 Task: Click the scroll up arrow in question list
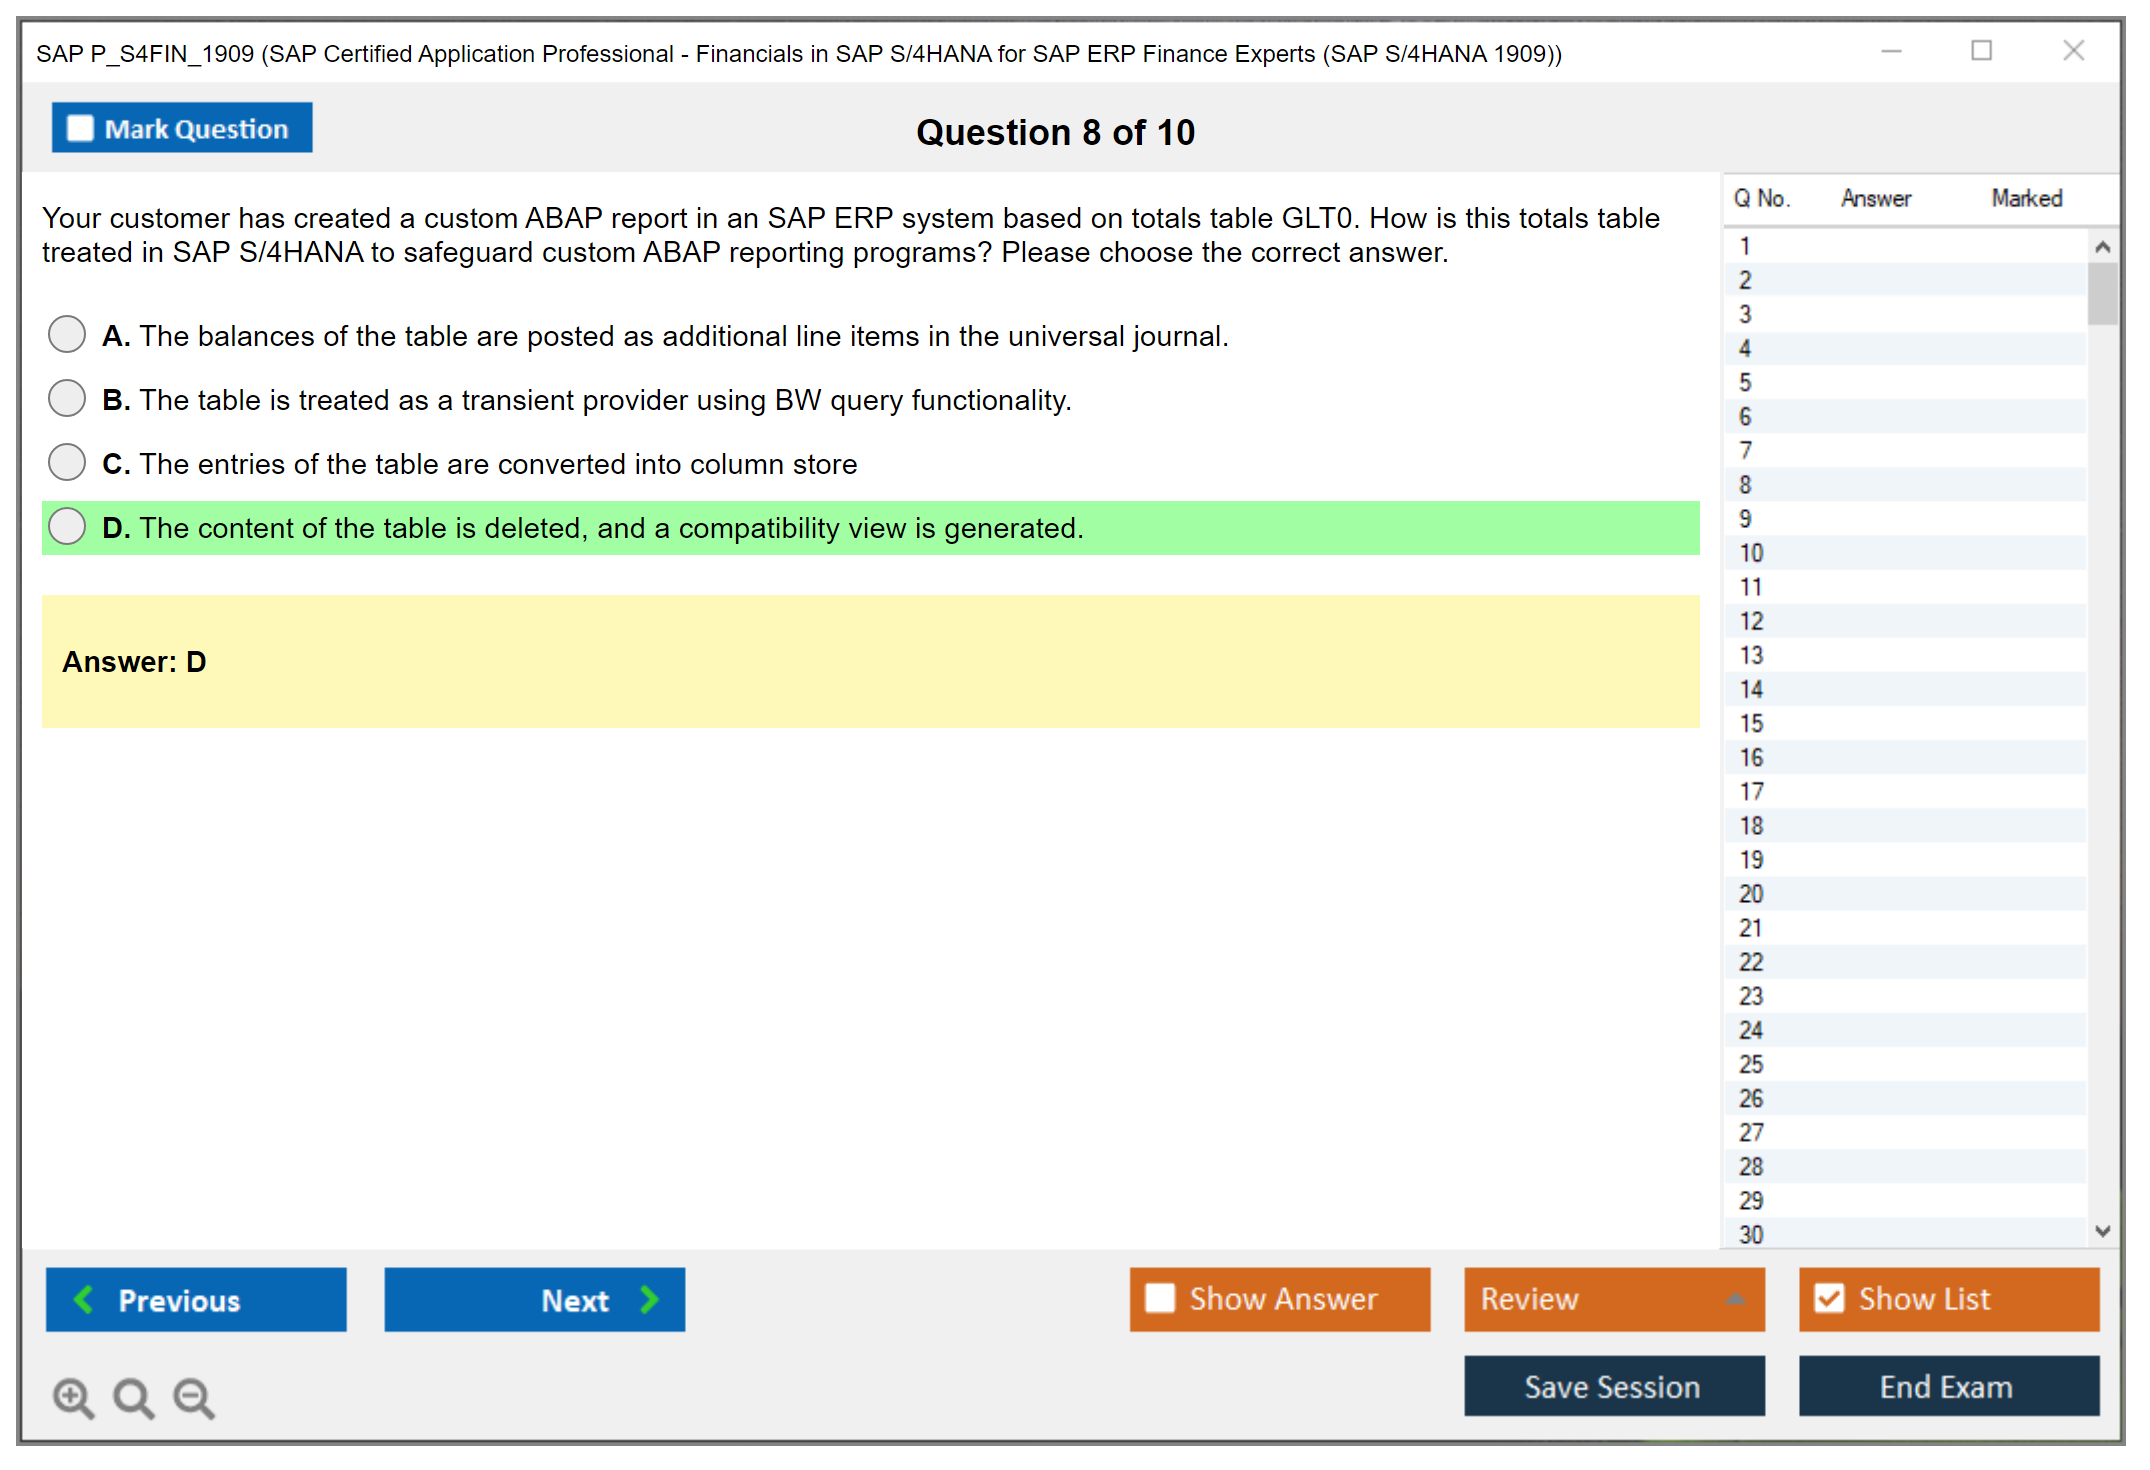[x=2102, y=247]
